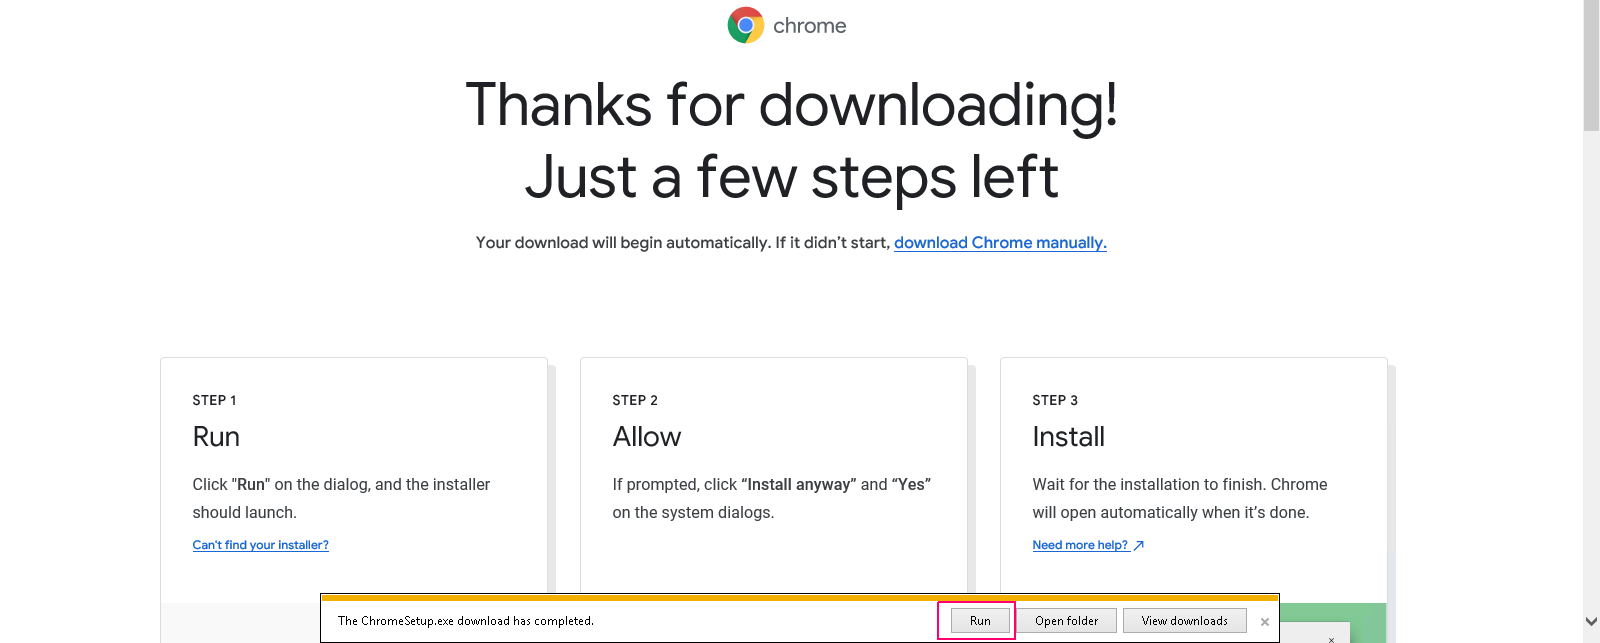
Task: Click the download completed message text
Action: 466,621
